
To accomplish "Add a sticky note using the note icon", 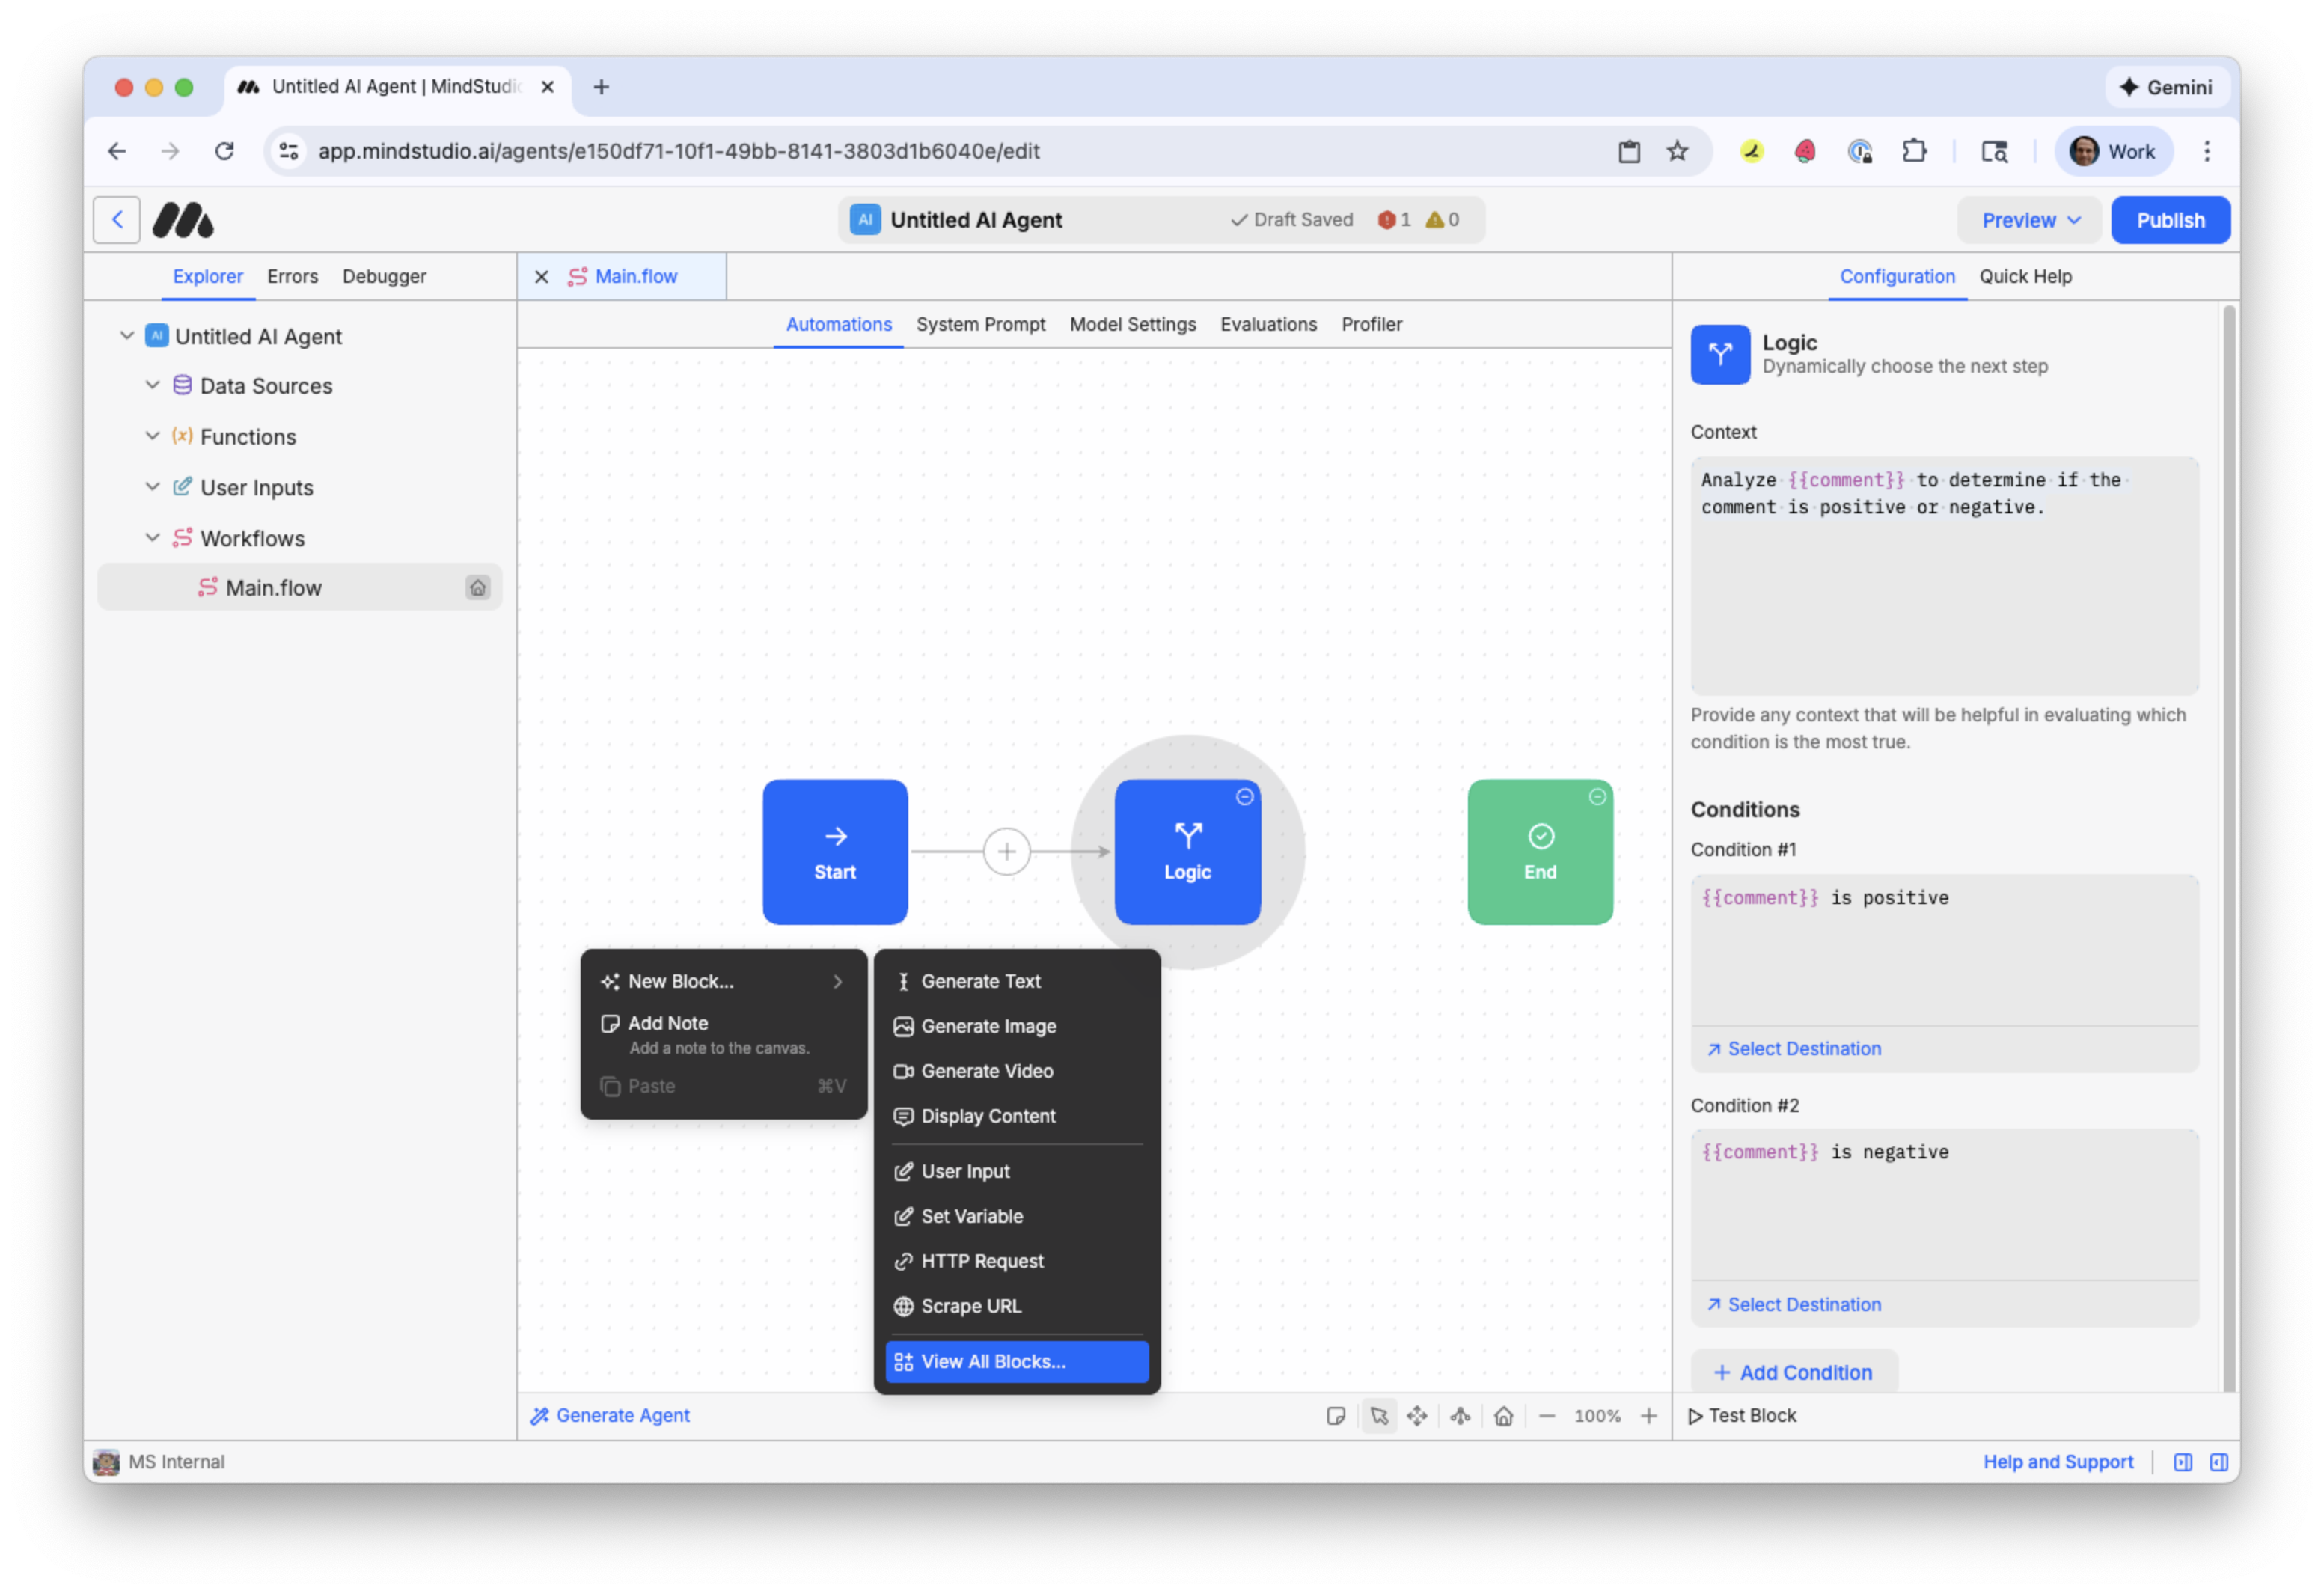I will pyautogui.click(x=1337, y=1415).
